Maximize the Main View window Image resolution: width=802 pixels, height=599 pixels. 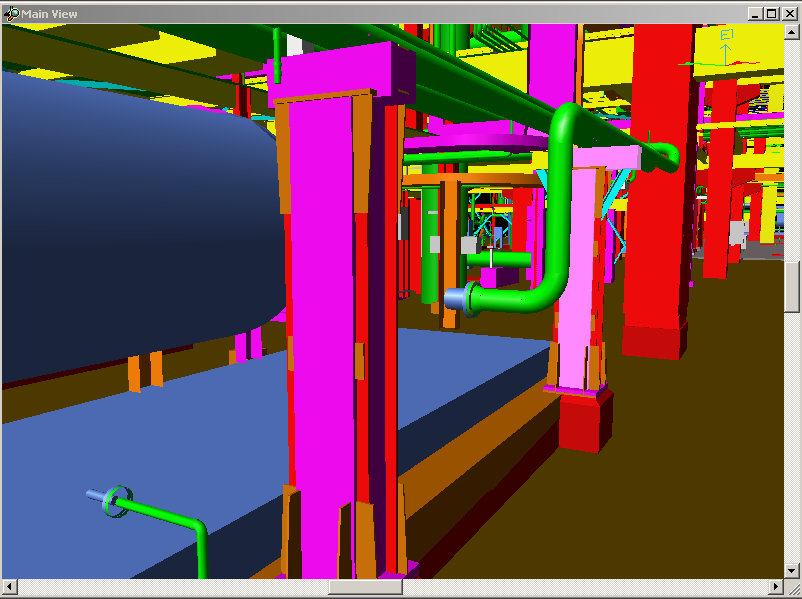[x=771, y=14]
